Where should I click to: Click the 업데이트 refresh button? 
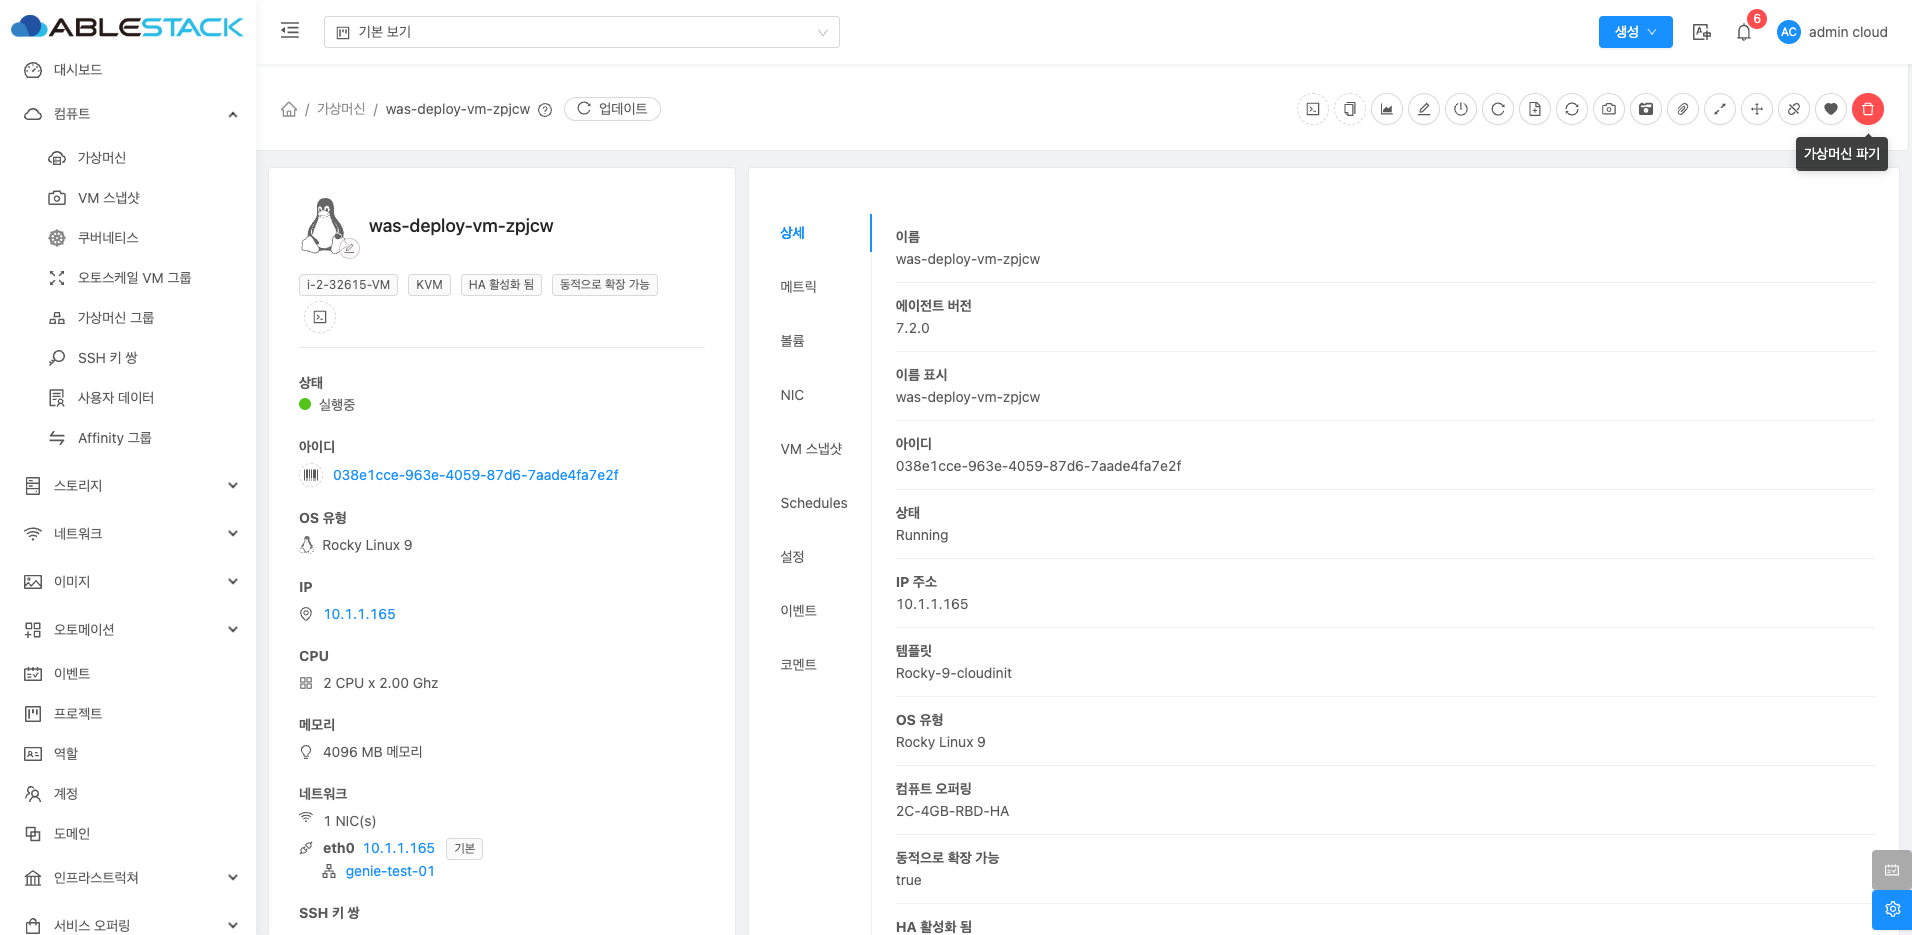coord(612,109)
